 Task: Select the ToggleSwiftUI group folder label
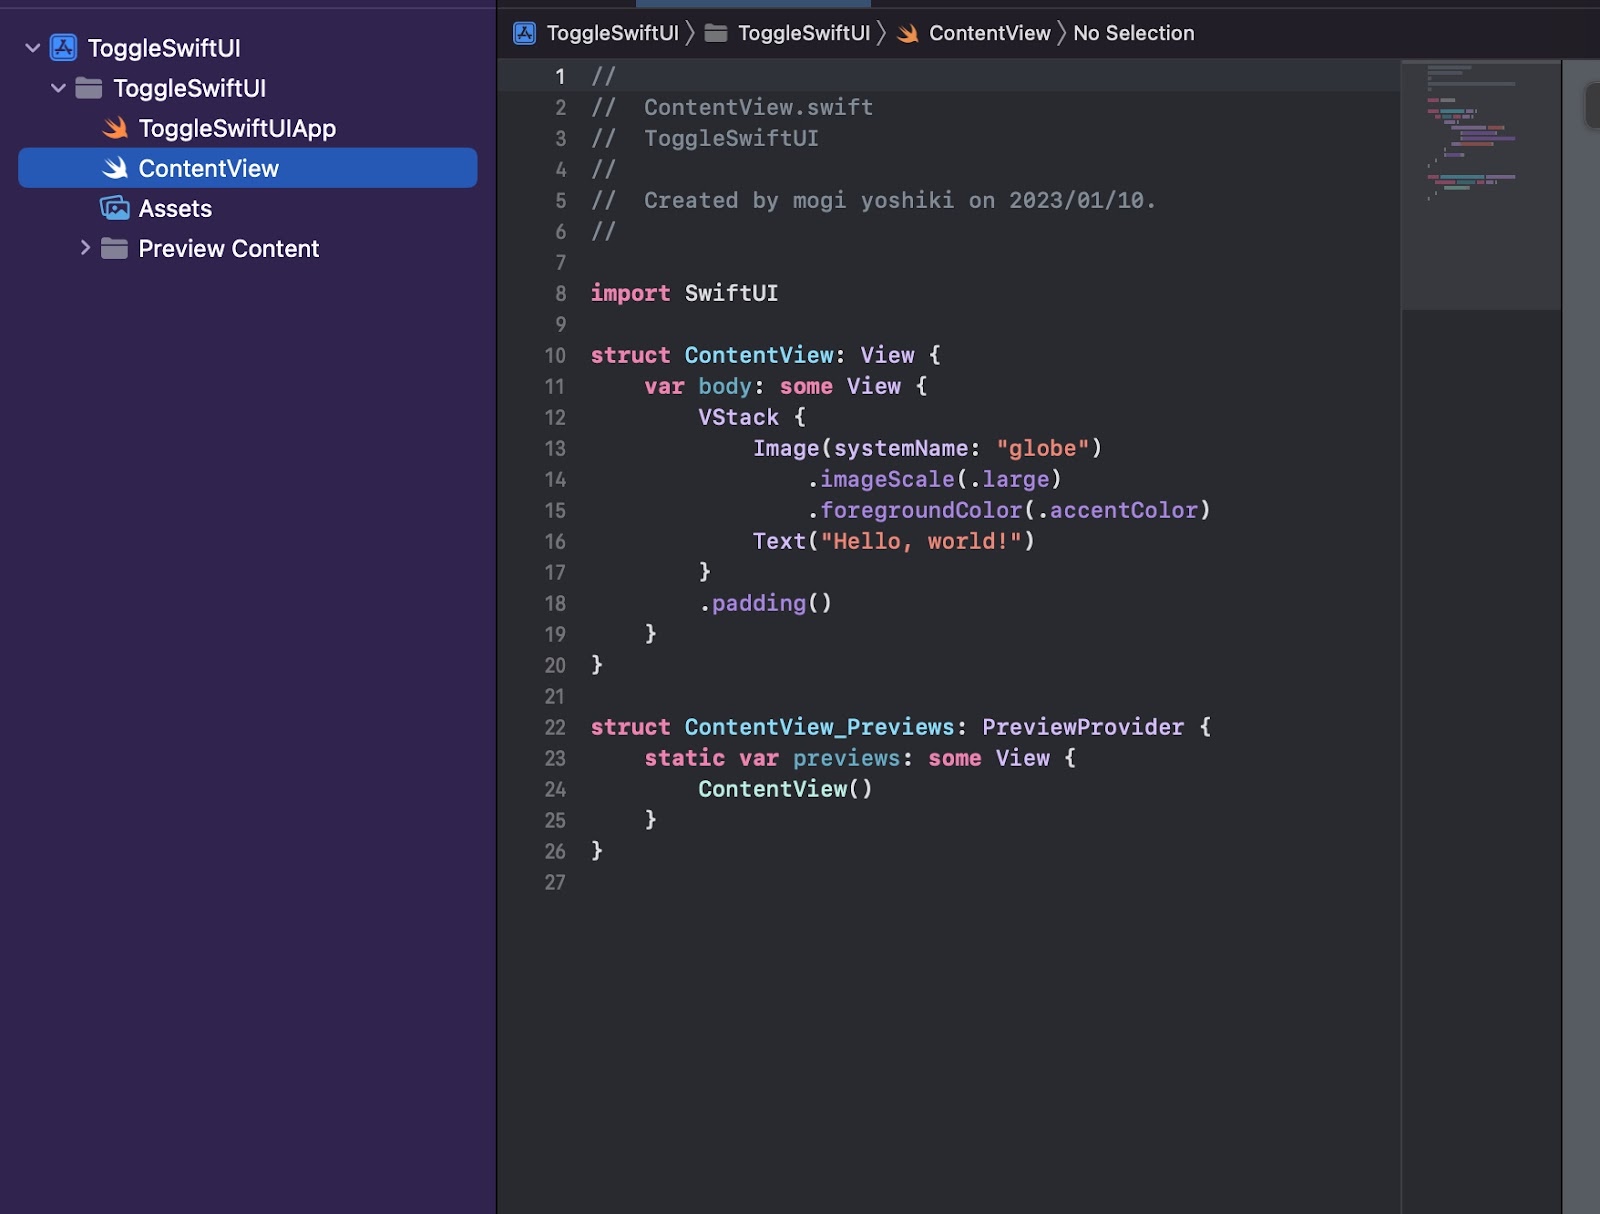(x=190, y=88)
